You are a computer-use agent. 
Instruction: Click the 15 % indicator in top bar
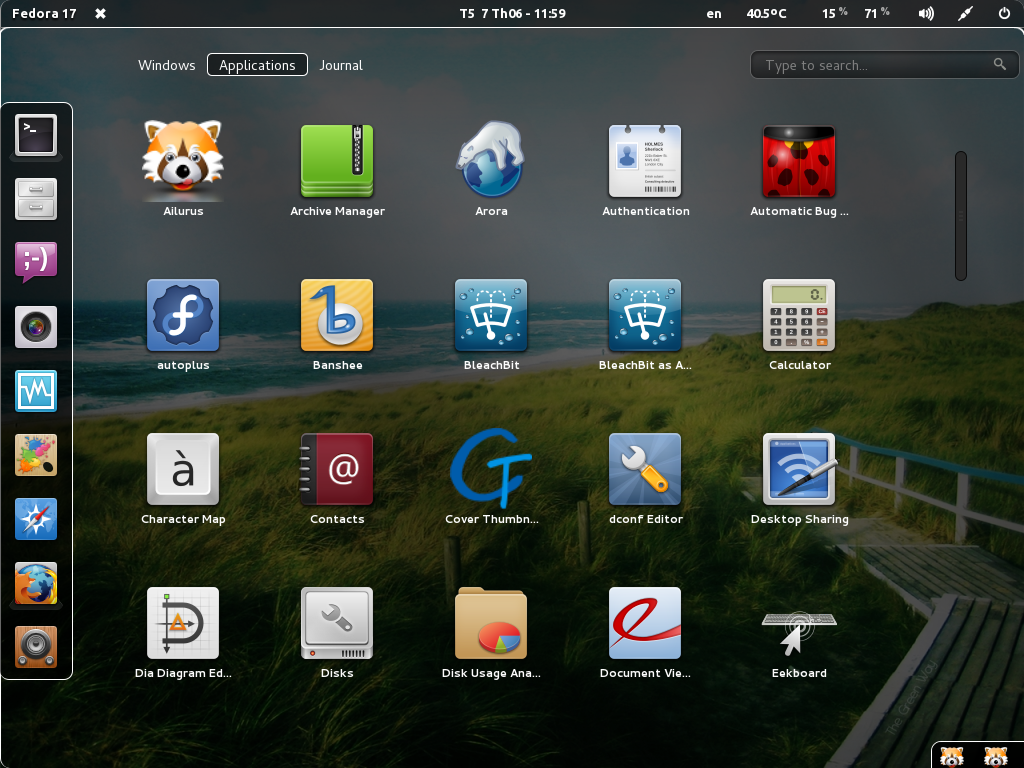point(835,13)
